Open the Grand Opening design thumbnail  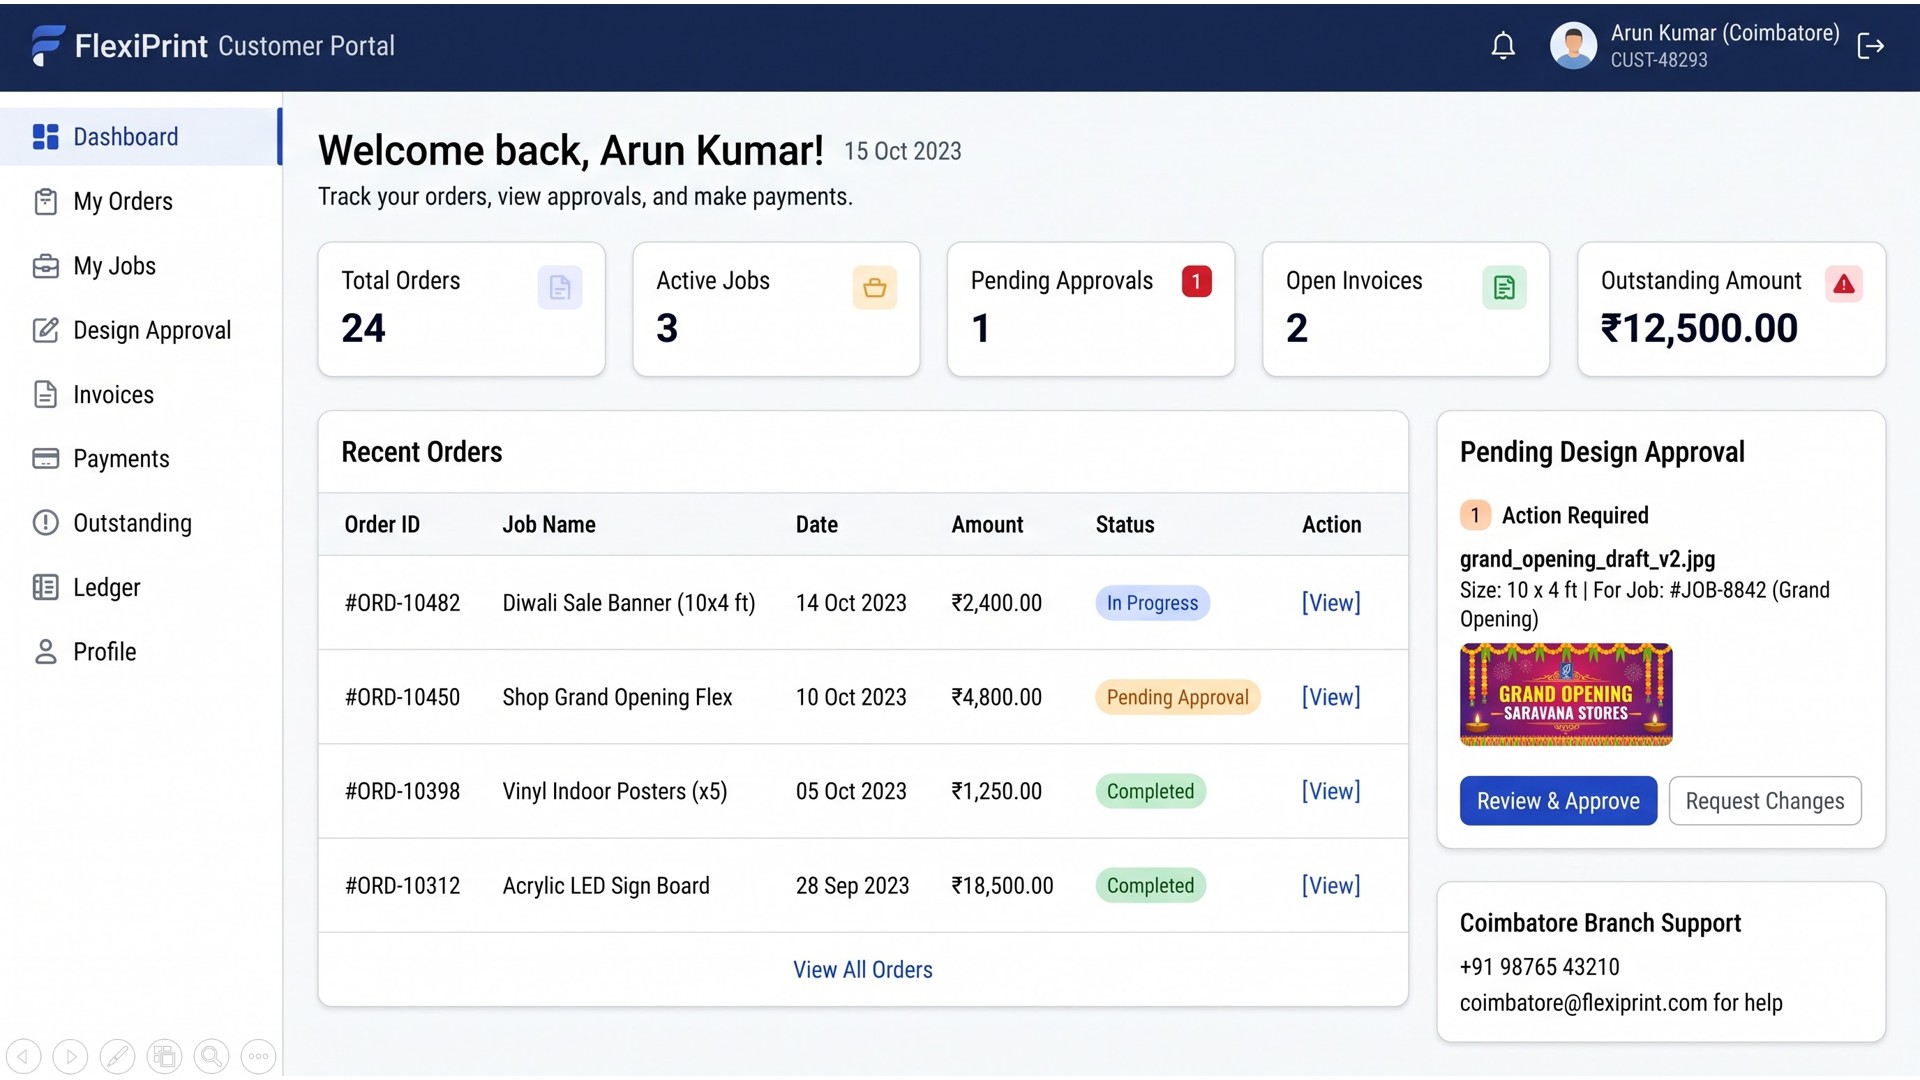tap(1566, 695)
